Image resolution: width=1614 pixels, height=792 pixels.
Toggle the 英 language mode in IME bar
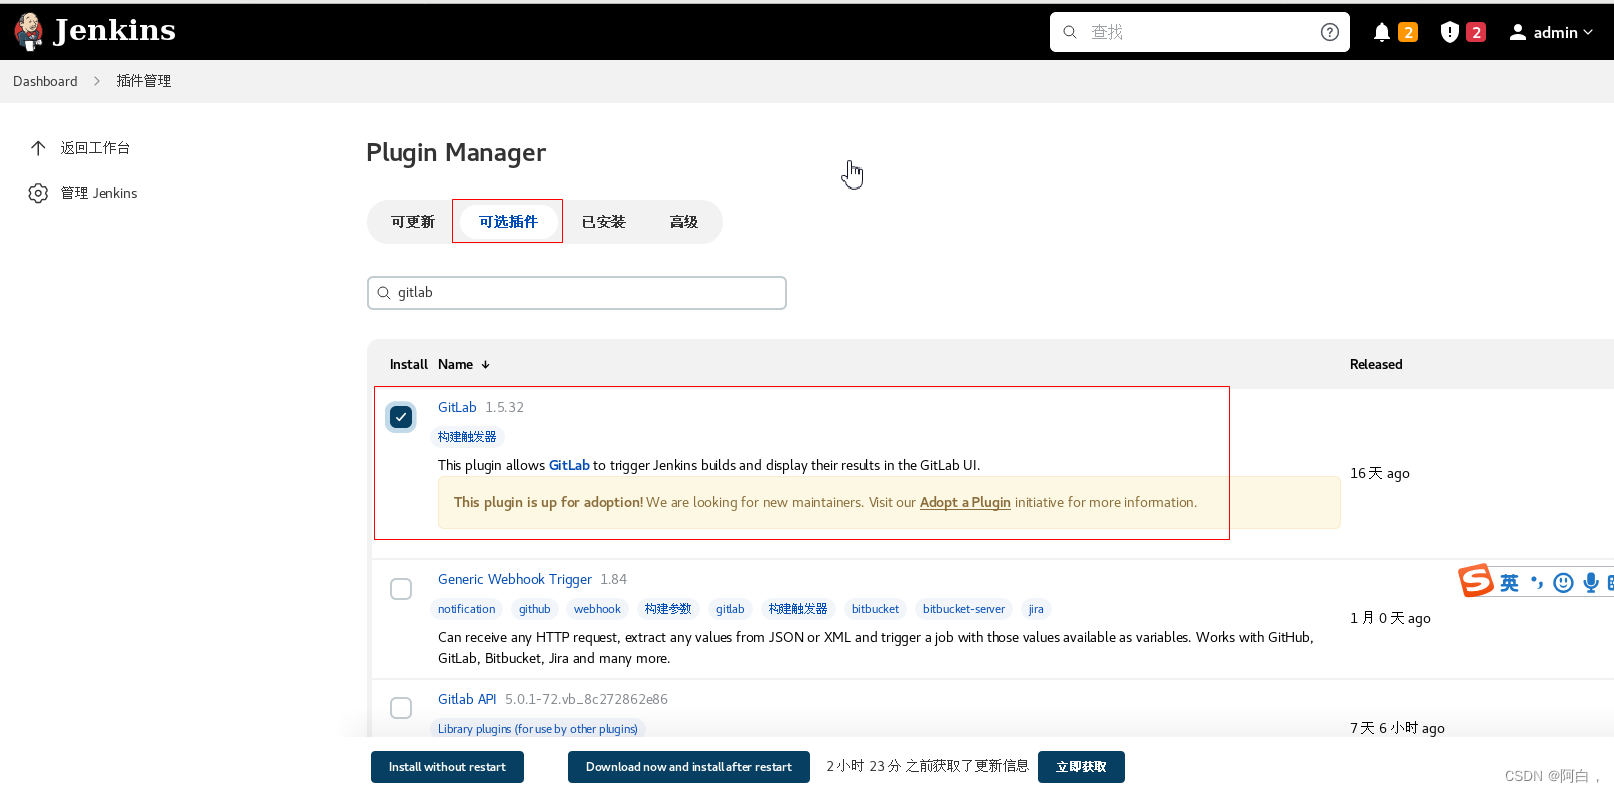(x=1509, y=583)
